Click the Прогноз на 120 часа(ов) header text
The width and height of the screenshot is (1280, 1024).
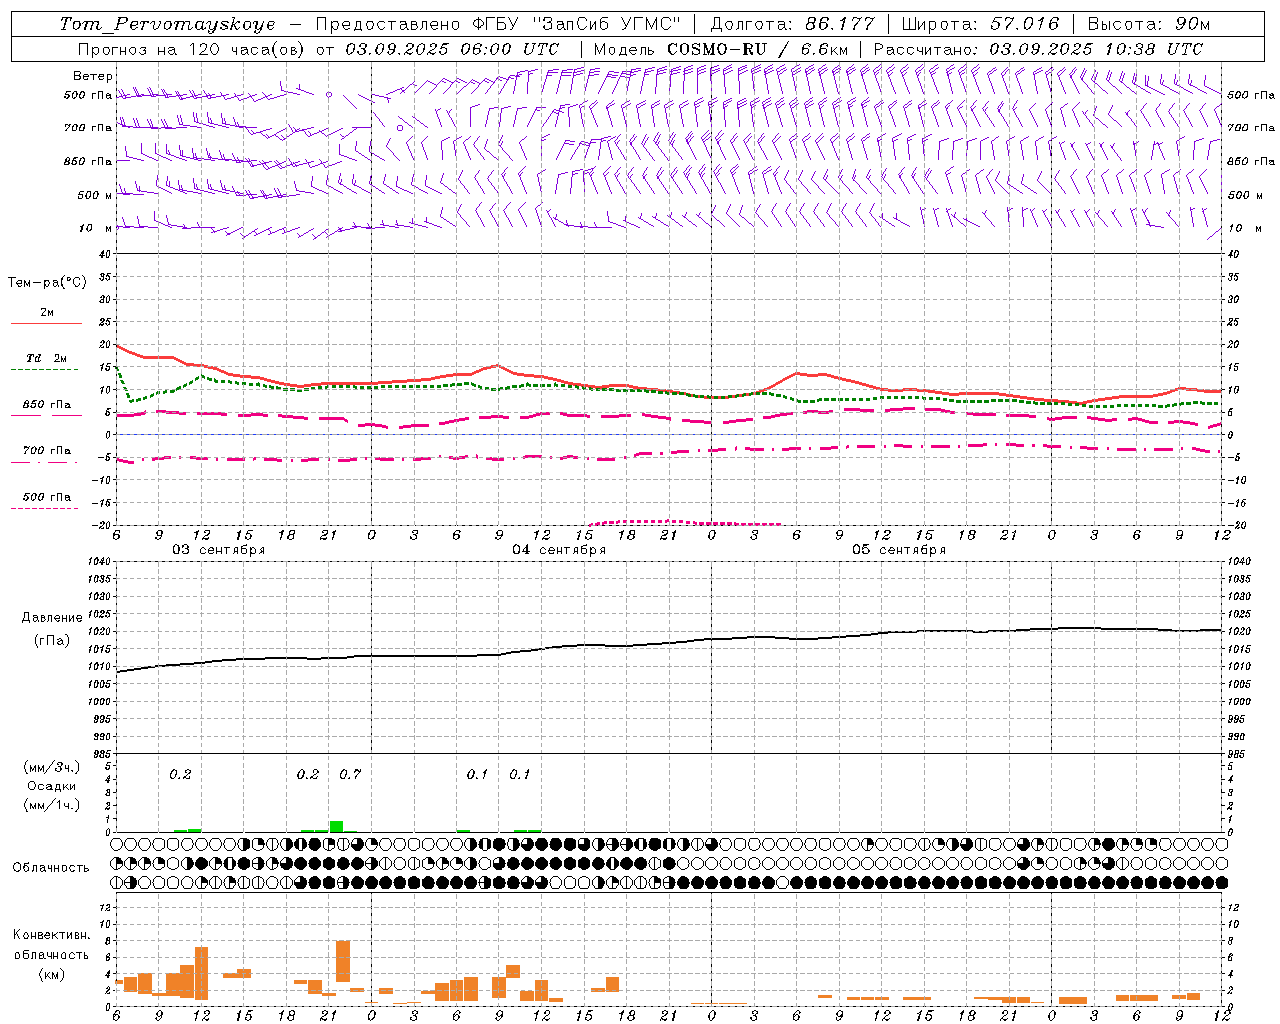point(193,49)
